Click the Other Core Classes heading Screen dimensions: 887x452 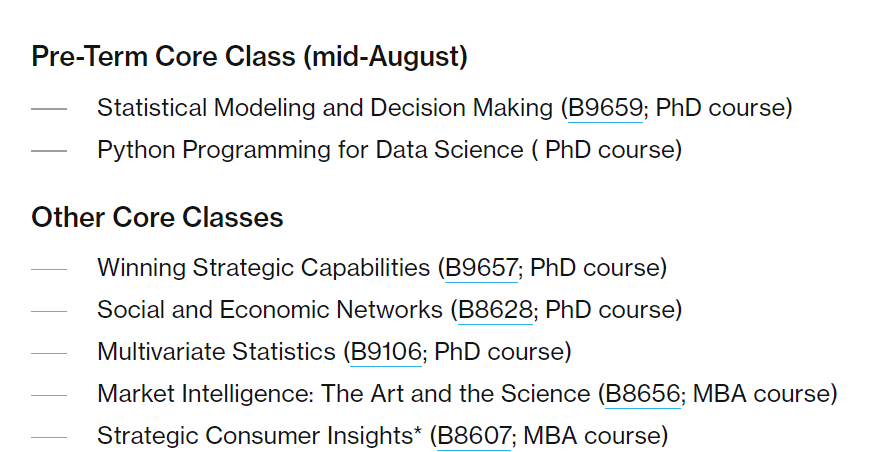[157, 217]
